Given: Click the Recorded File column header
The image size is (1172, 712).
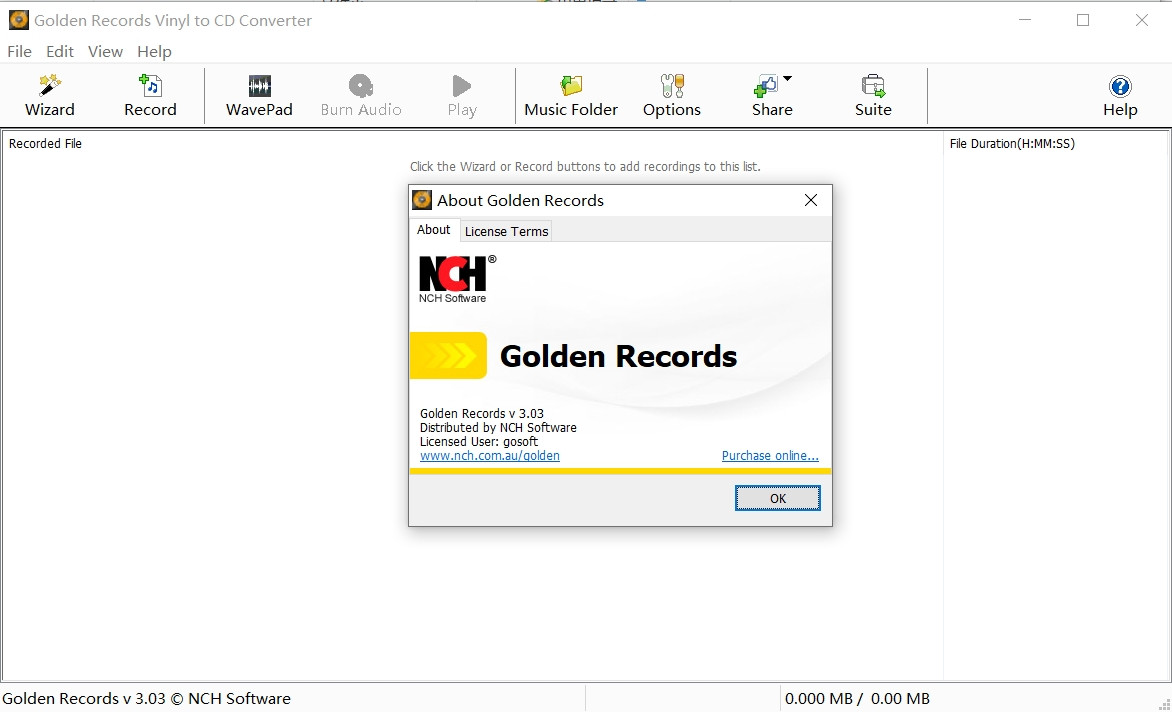Looking at the screenshot, I should pos(46,143).
